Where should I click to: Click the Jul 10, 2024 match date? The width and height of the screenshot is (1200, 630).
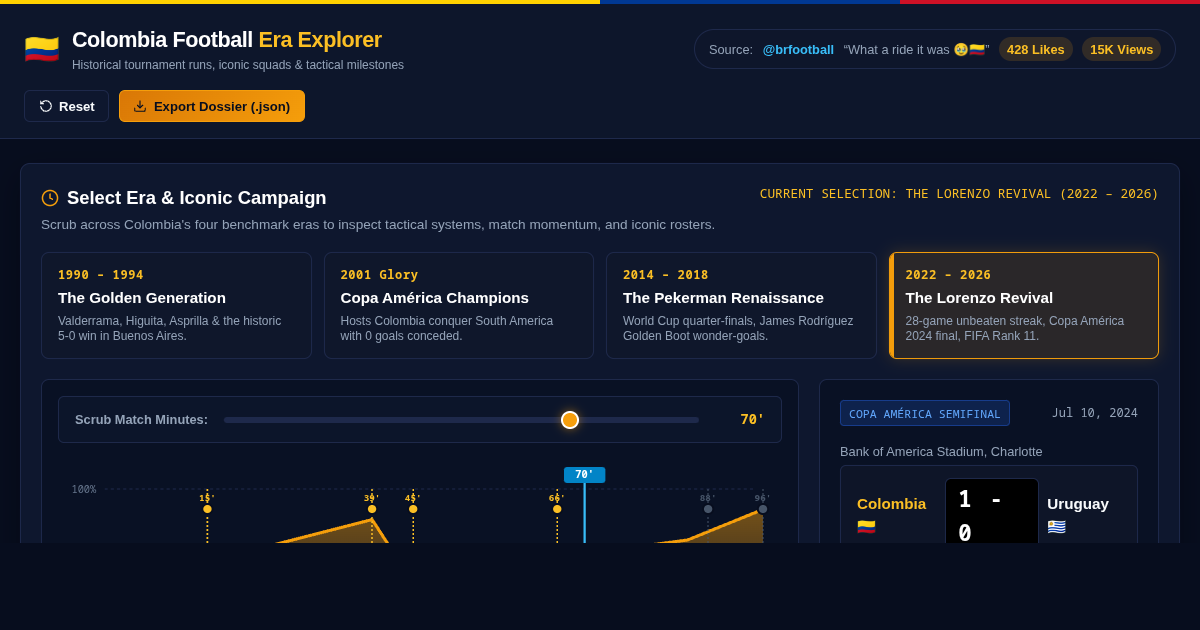pyautogui.click(x=1094, y=413)
